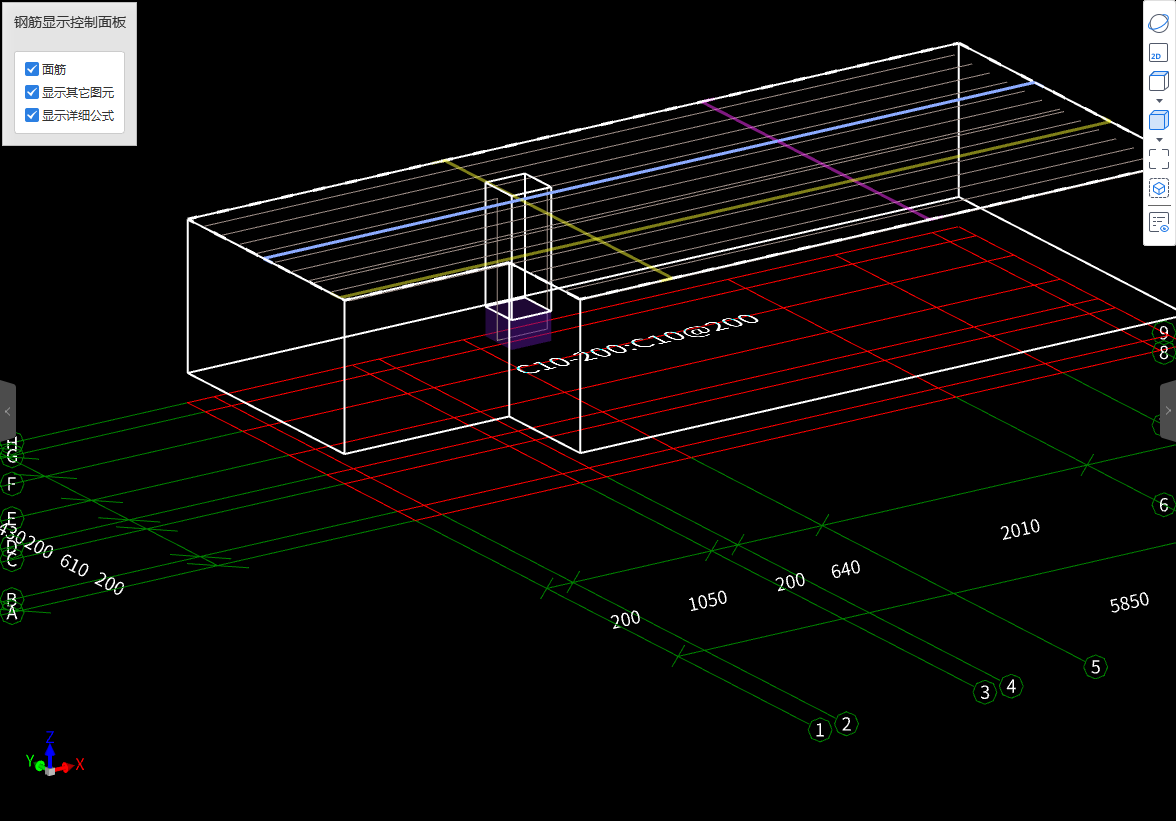Uncheck the 面筋 checkbox
1176x821 pixels.
pos(32,69)
